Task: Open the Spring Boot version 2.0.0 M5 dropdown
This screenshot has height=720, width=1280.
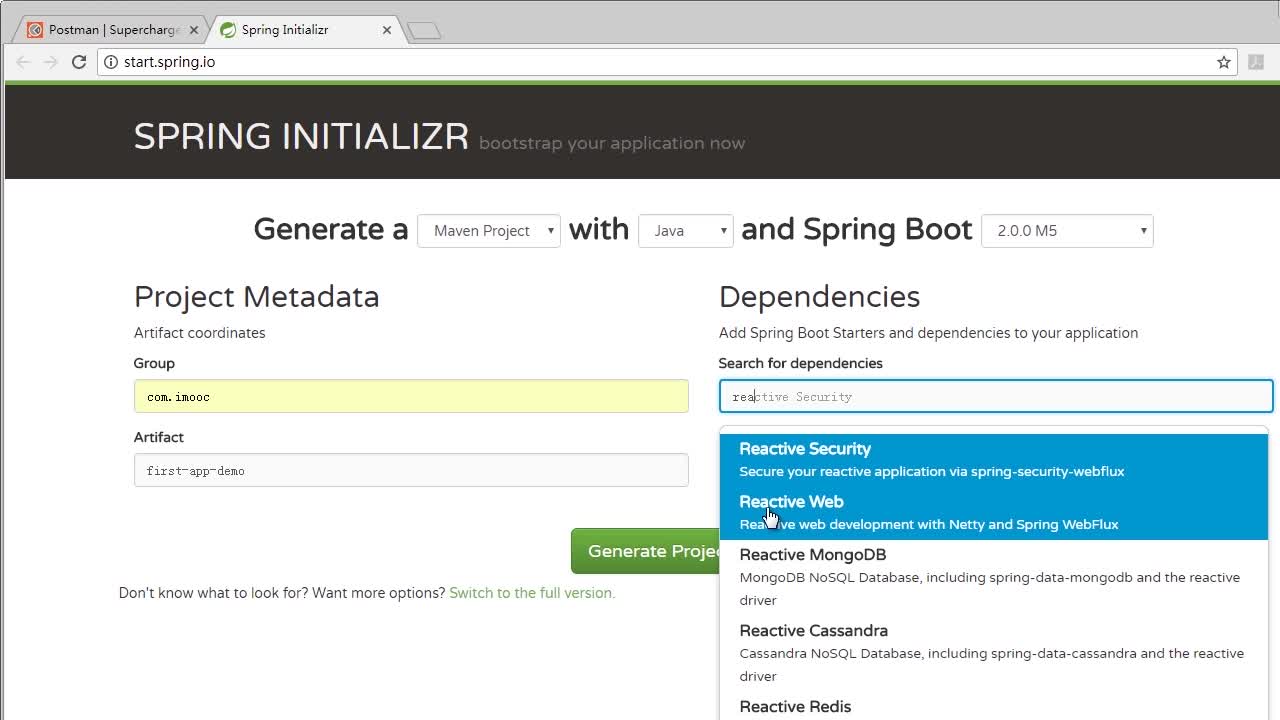Action: [1067, 231]
